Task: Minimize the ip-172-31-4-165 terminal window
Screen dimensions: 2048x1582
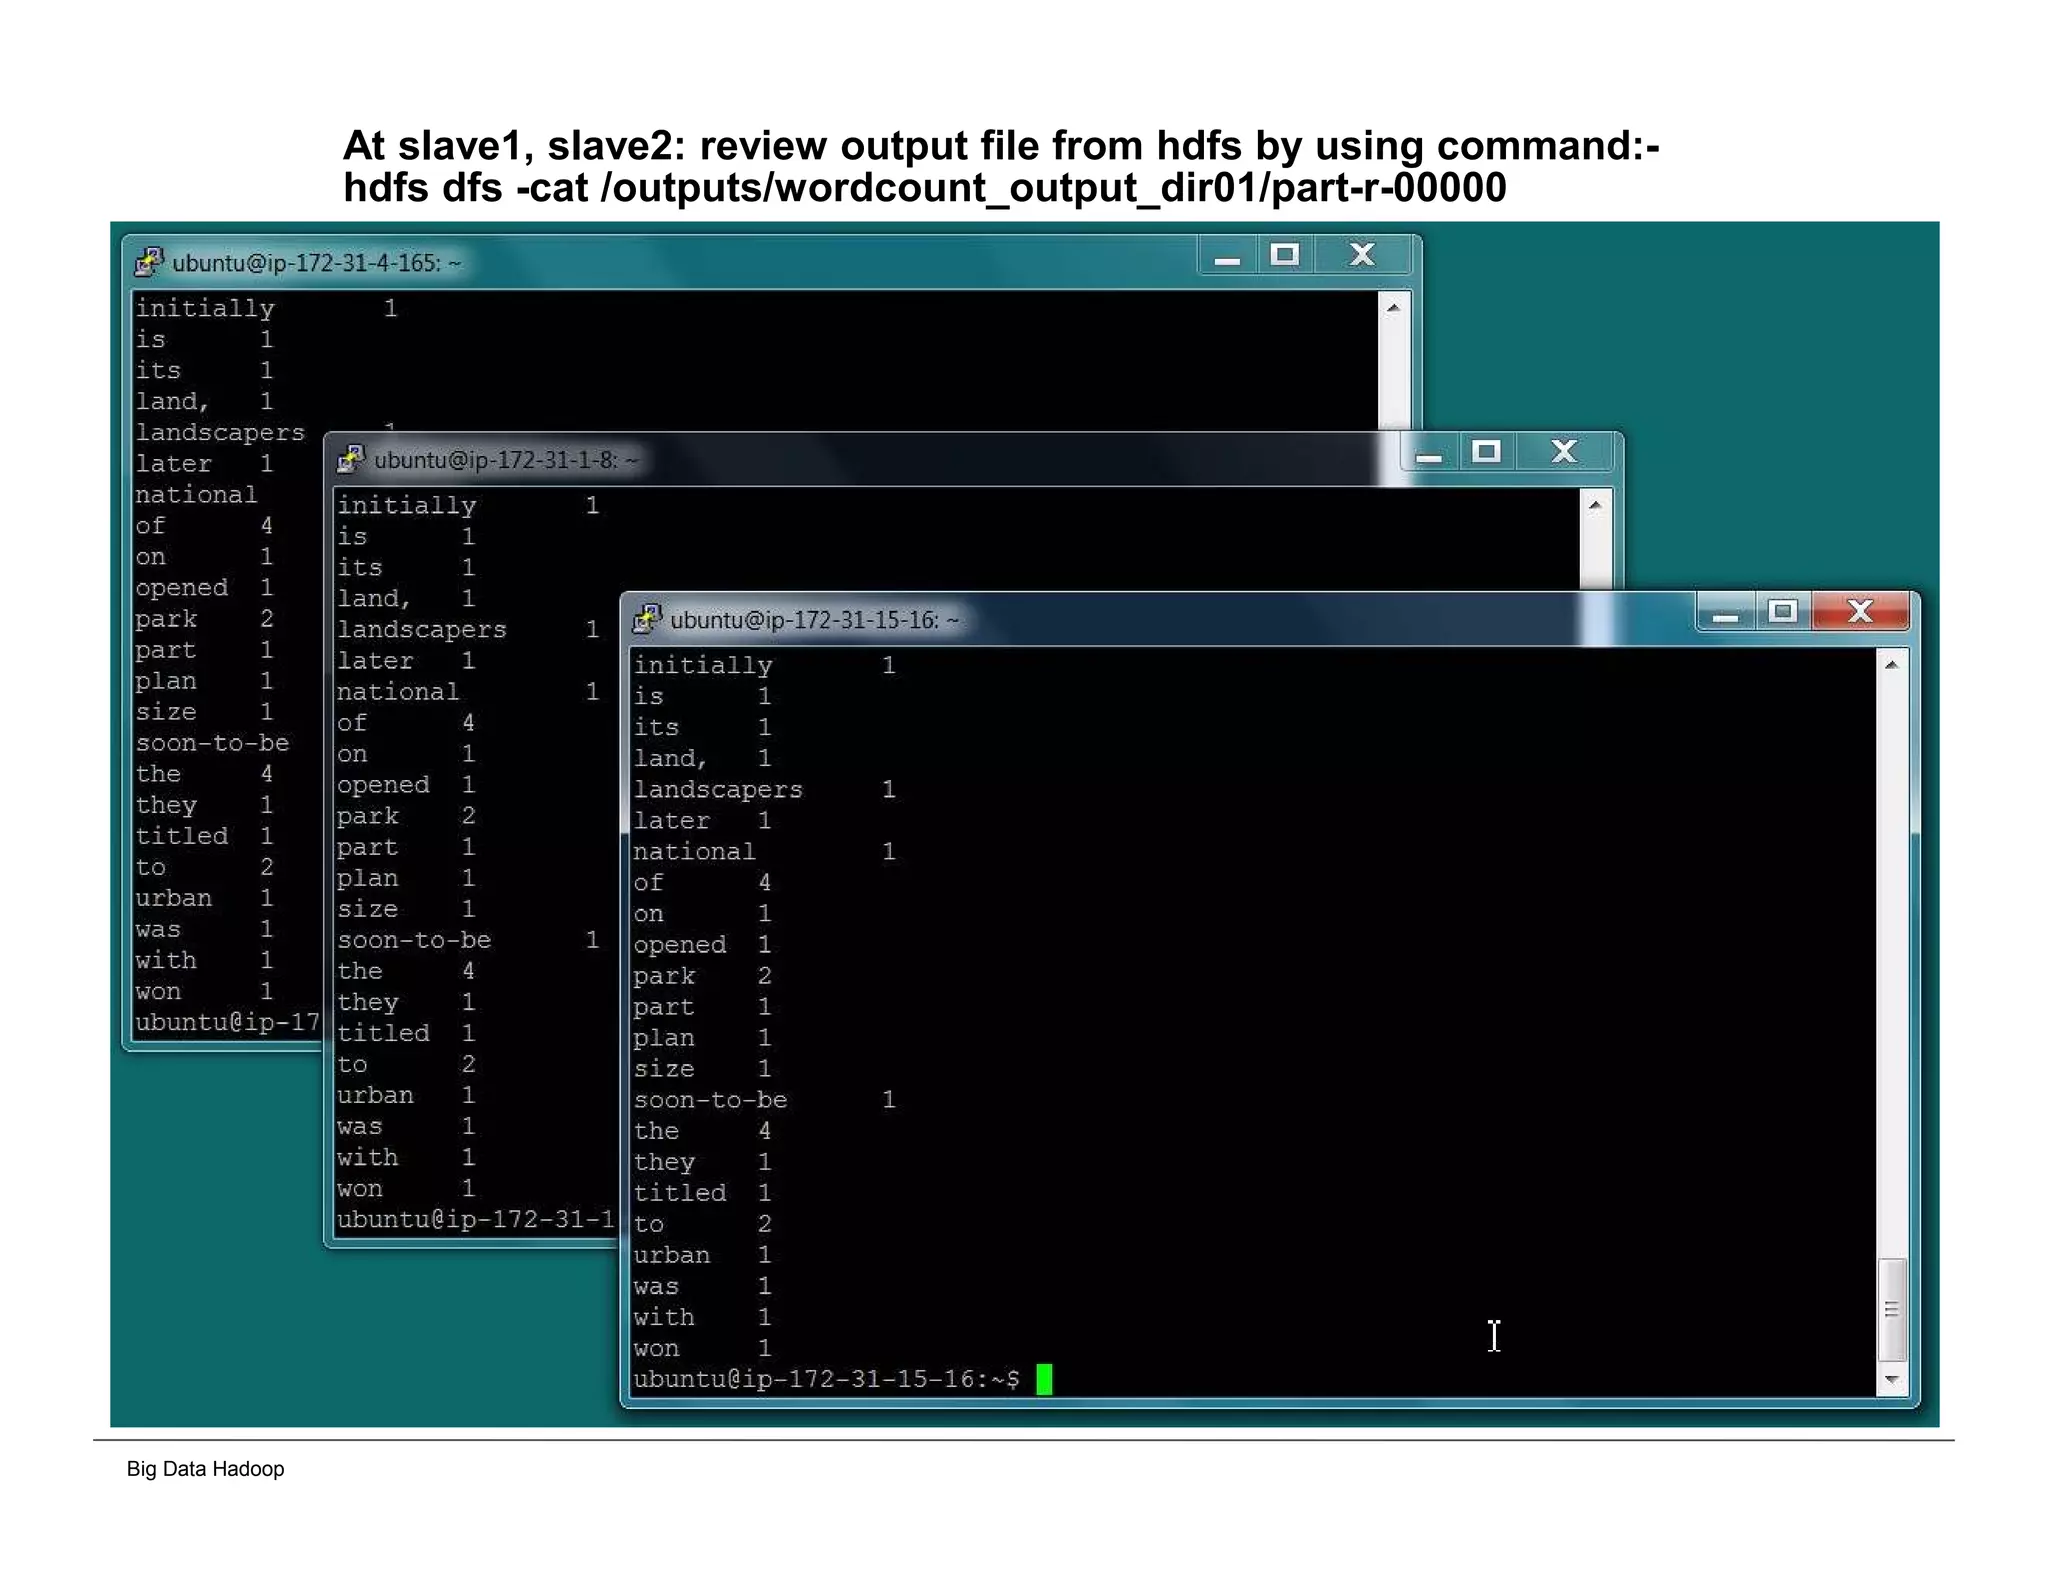Action: (x=1228, y=256)
